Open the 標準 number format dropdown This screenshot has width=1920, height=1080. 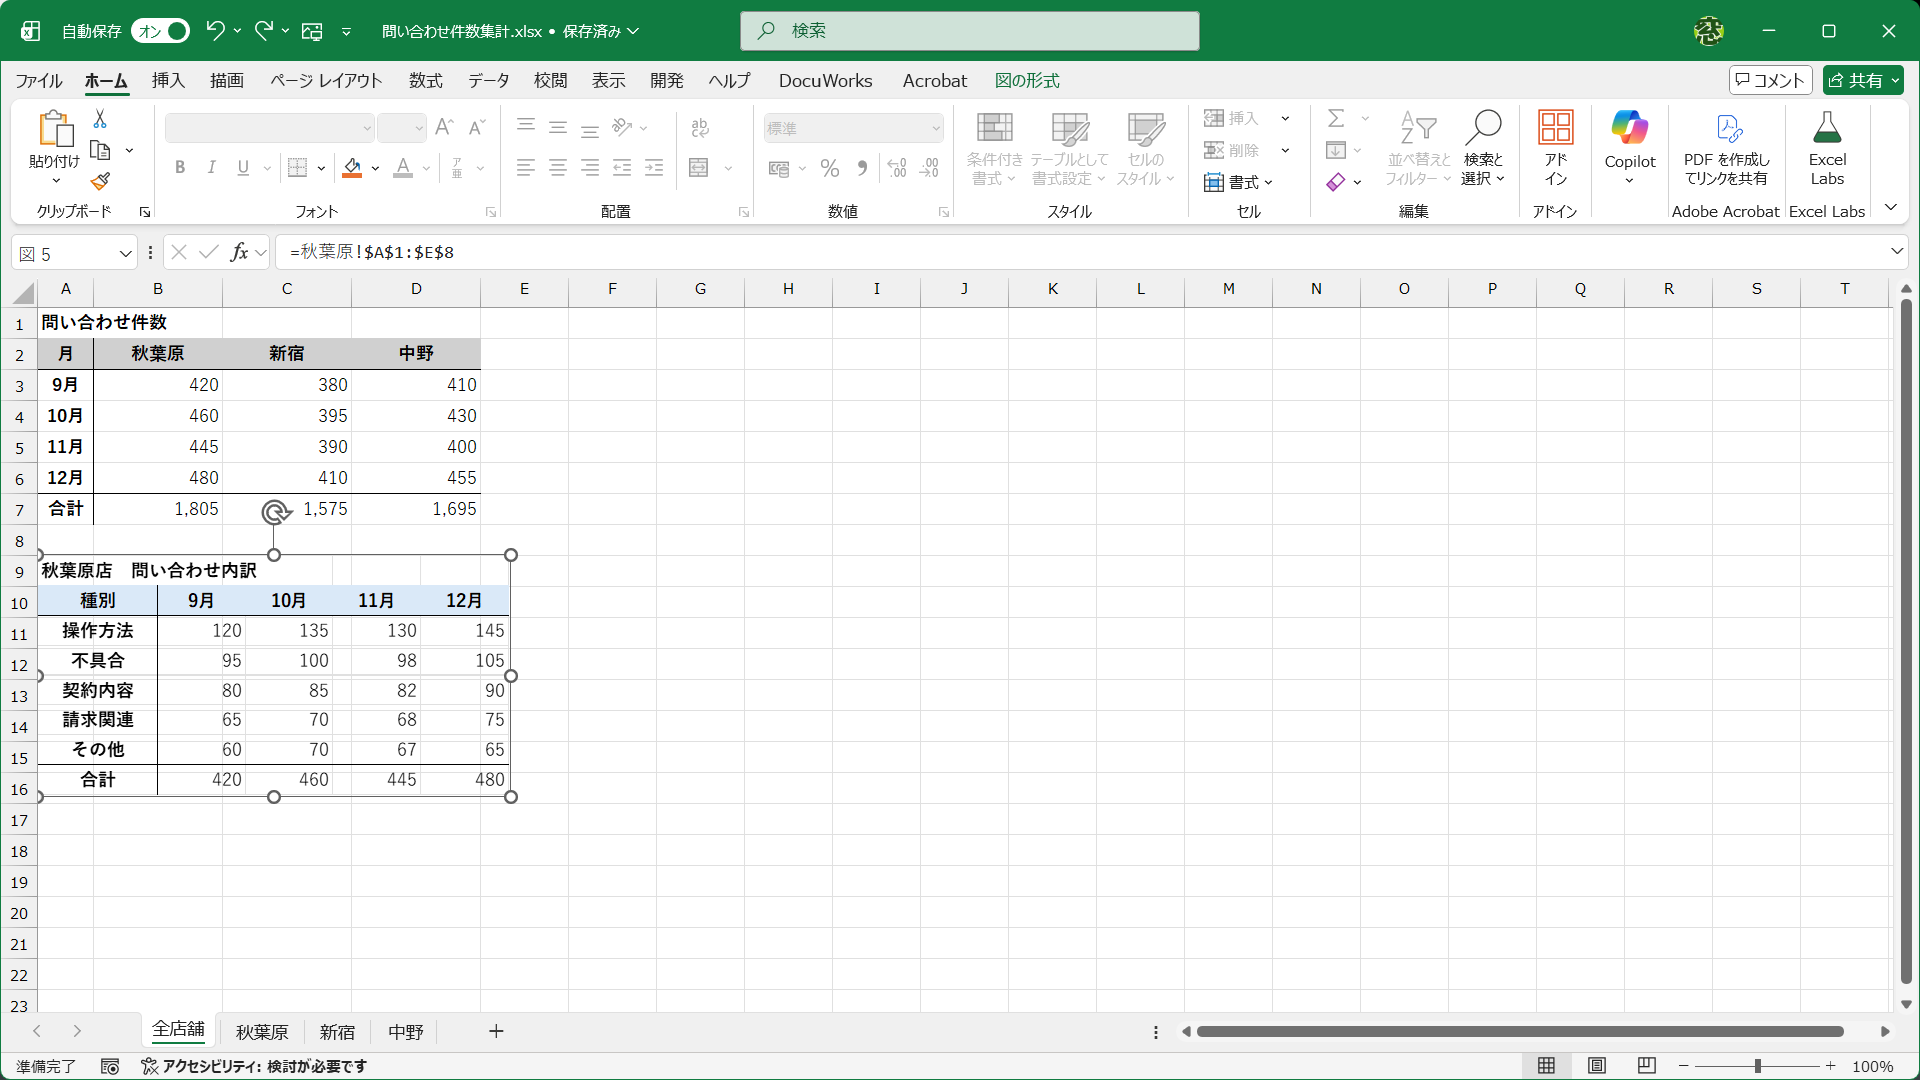tap(932, 128)
